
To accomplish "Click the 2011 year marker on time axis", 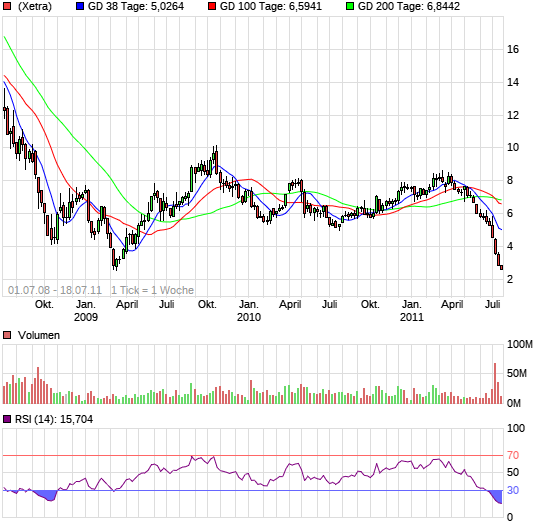I will [x=412, y=317].
